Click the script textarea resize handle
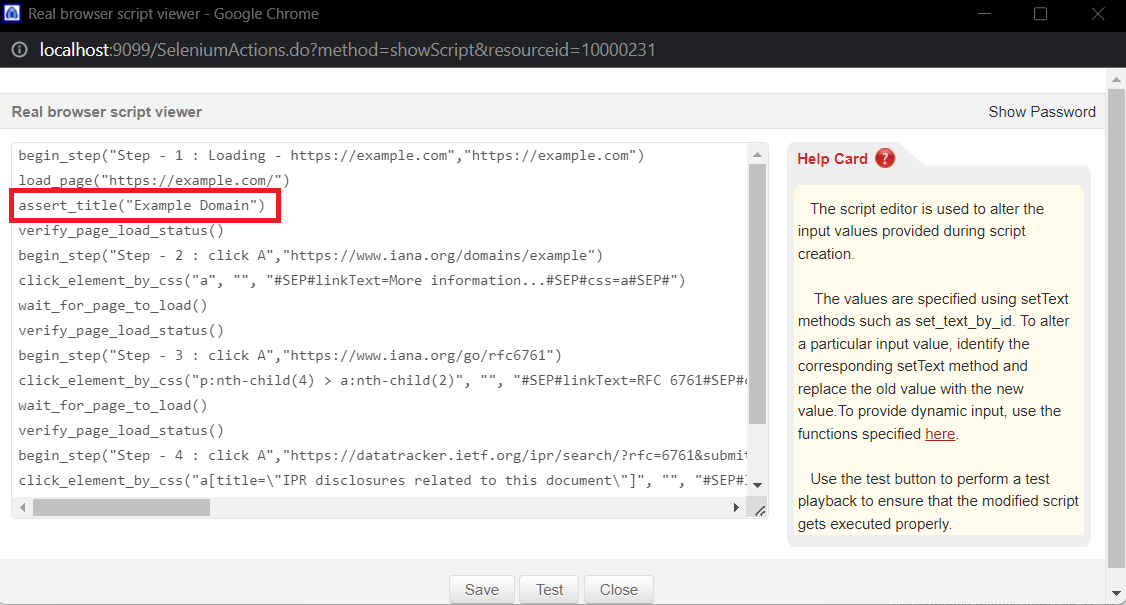 tap(759, 510)
